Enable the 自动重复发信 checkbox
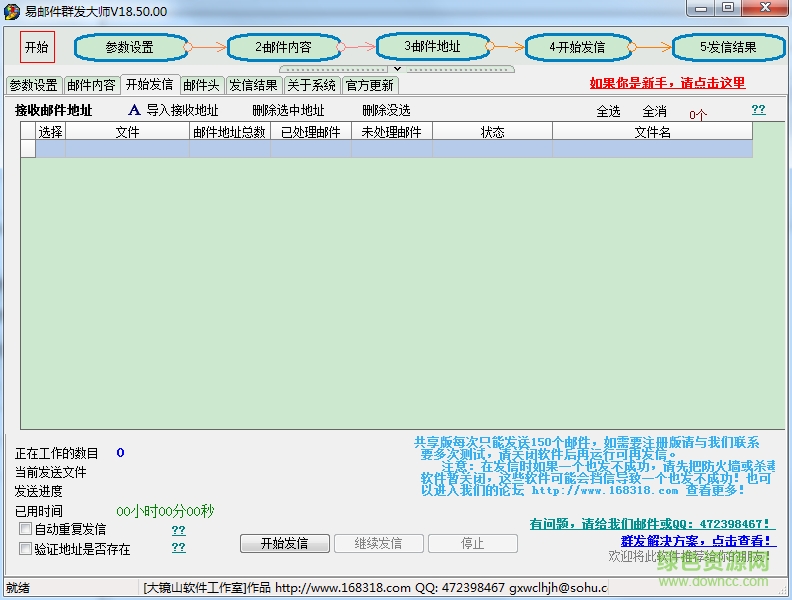 (26, 529)
